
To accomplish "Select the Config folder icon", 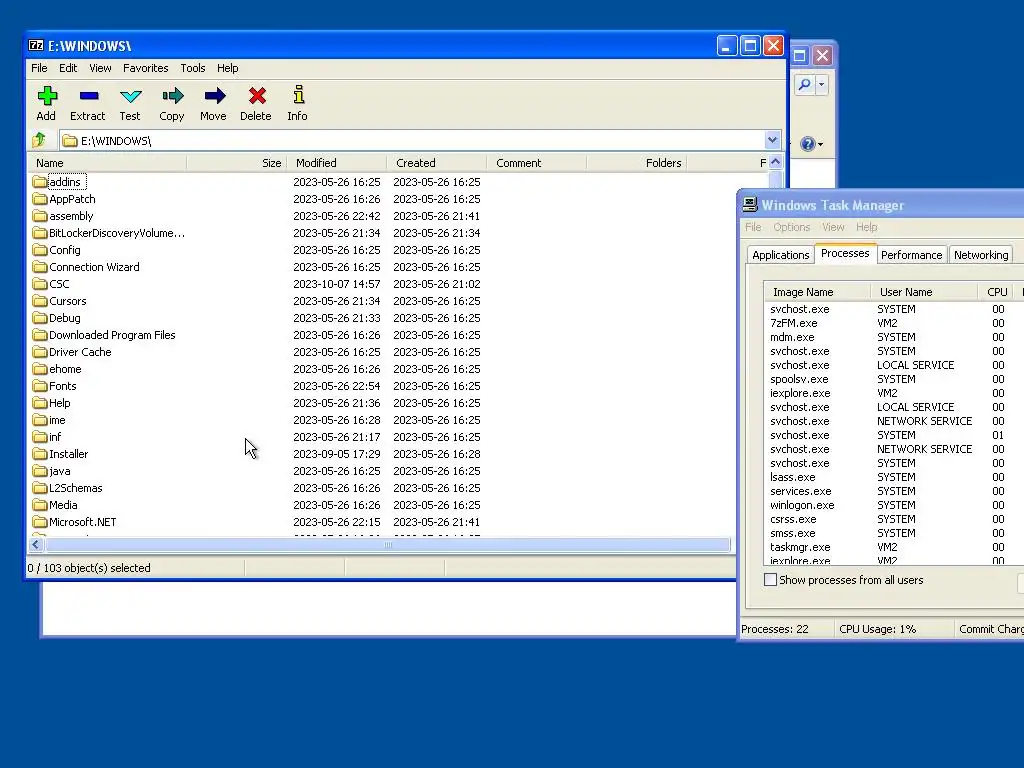I will [x=40, y=249].
